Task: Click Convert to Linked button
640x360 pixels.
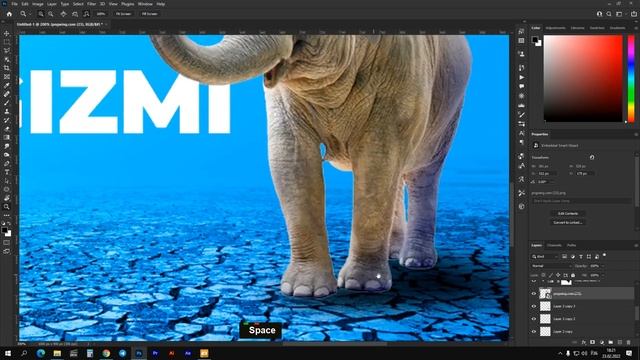Action: coord(568,222)
